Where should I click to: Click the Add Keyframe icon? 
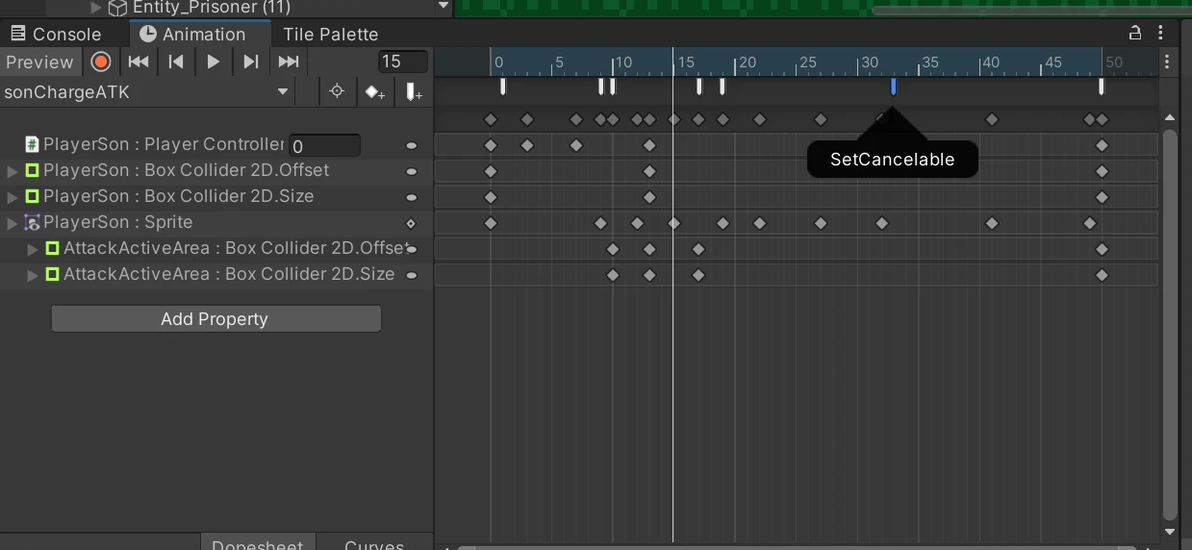click(x=375, y=92)
